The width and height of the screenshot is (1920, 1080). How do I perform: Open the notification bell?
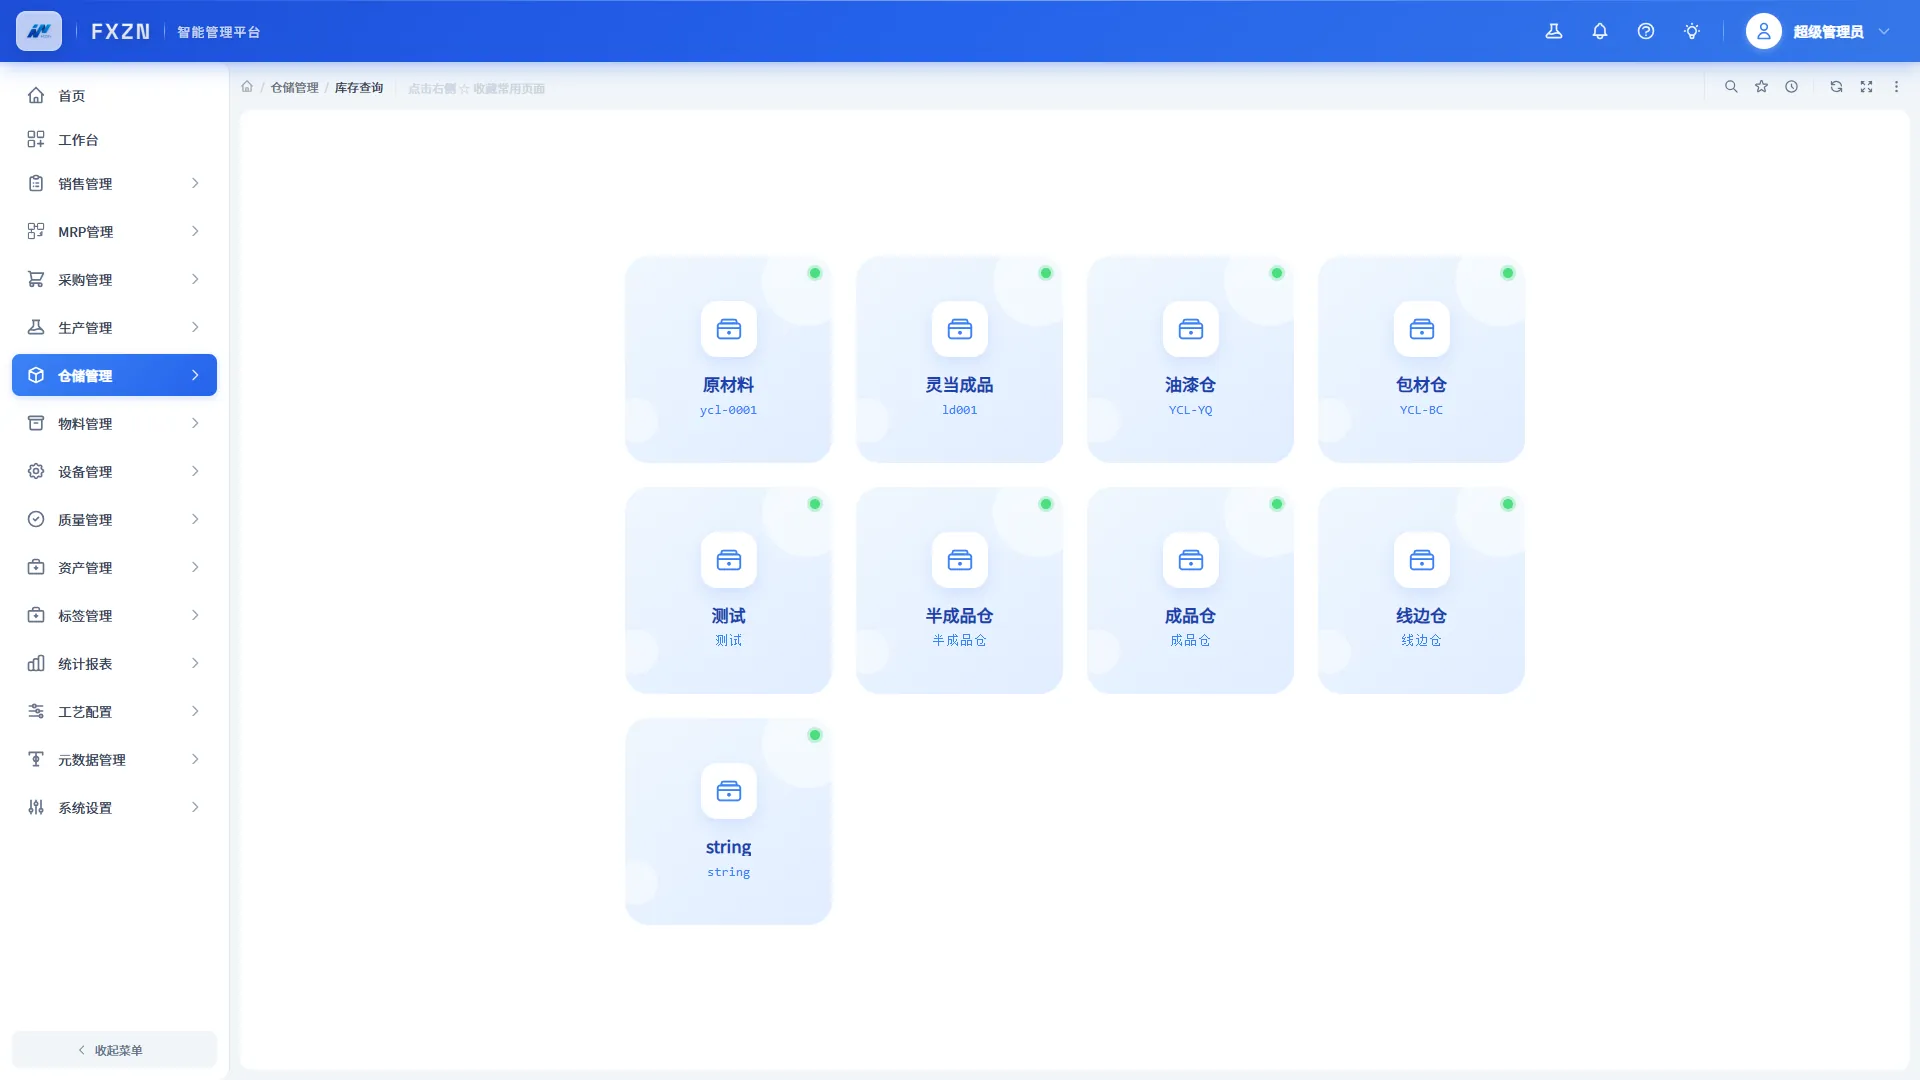pos(1600,31)
